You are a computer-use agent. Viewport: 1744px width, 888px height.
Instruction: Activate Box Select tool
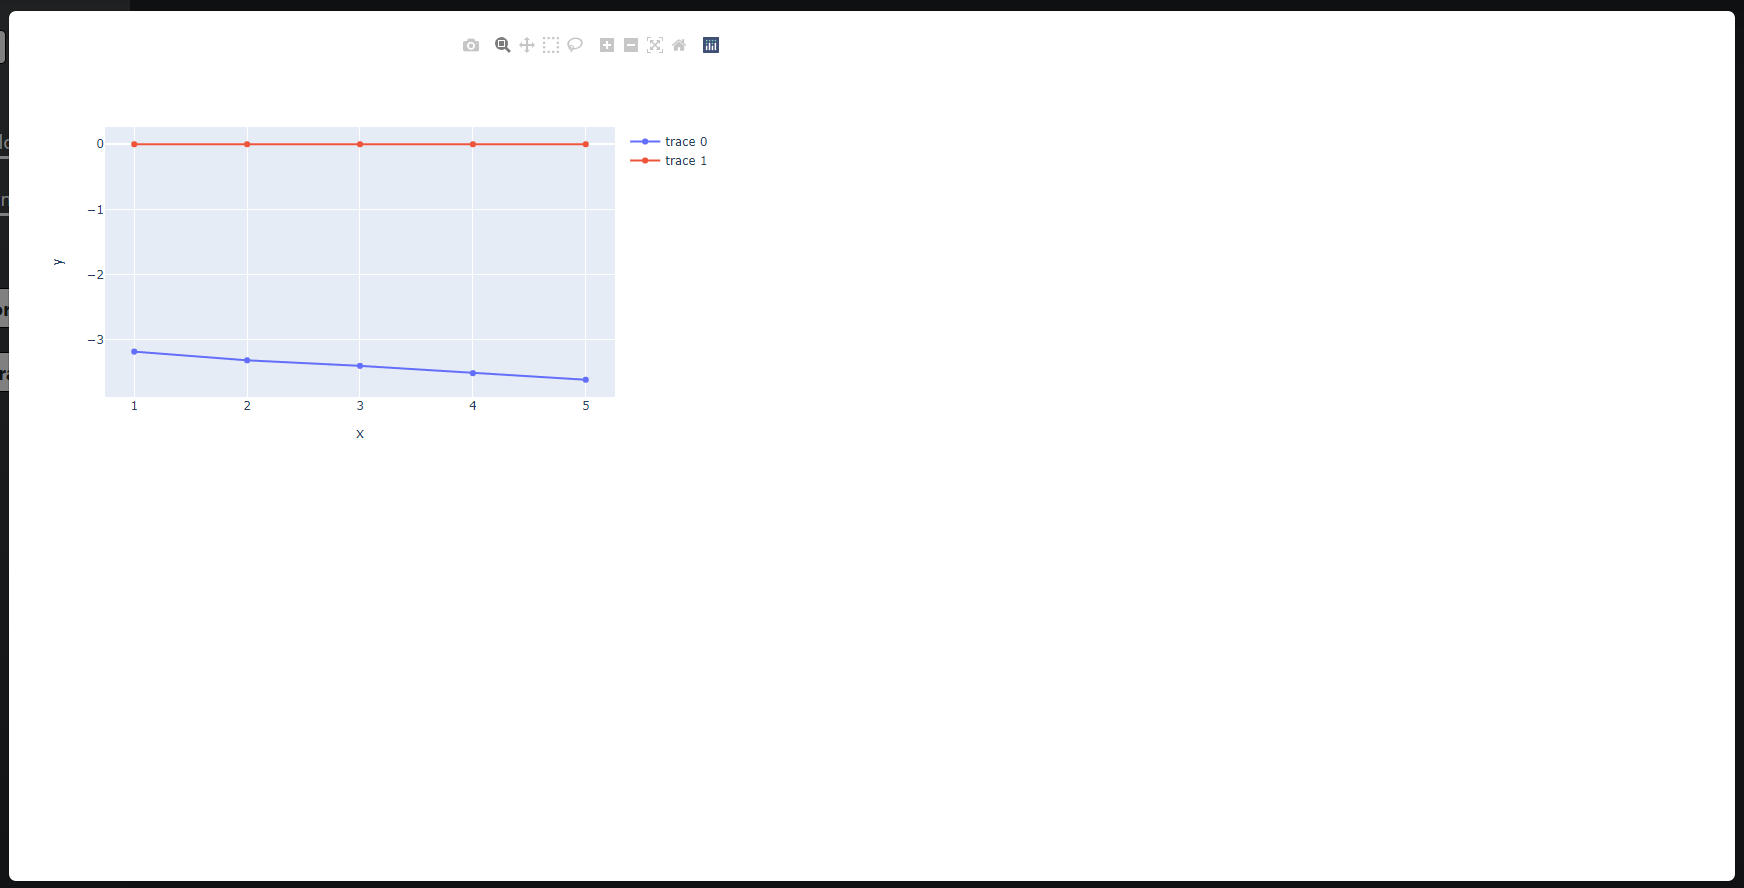coord(551,45)
